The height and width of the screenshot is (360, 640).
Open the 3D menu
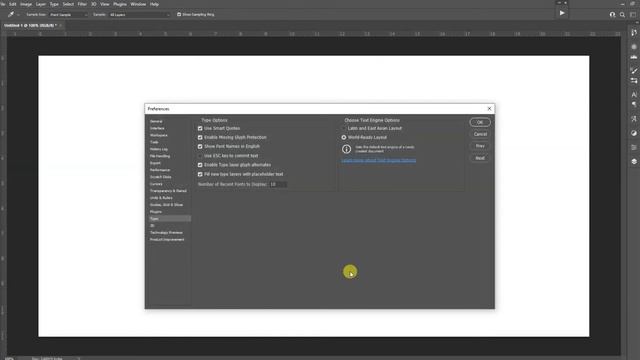[93, 4]
